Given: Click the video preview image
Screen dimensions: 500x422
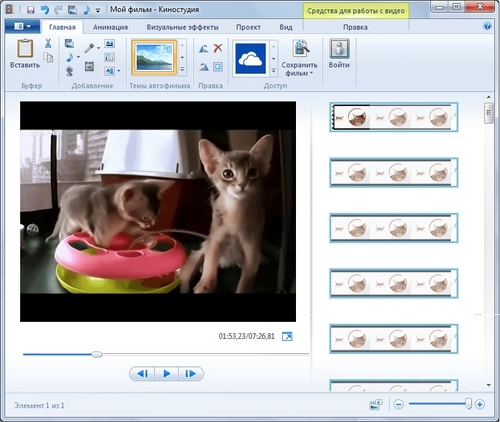Looking at the screenshot, I should pos(158,212).
